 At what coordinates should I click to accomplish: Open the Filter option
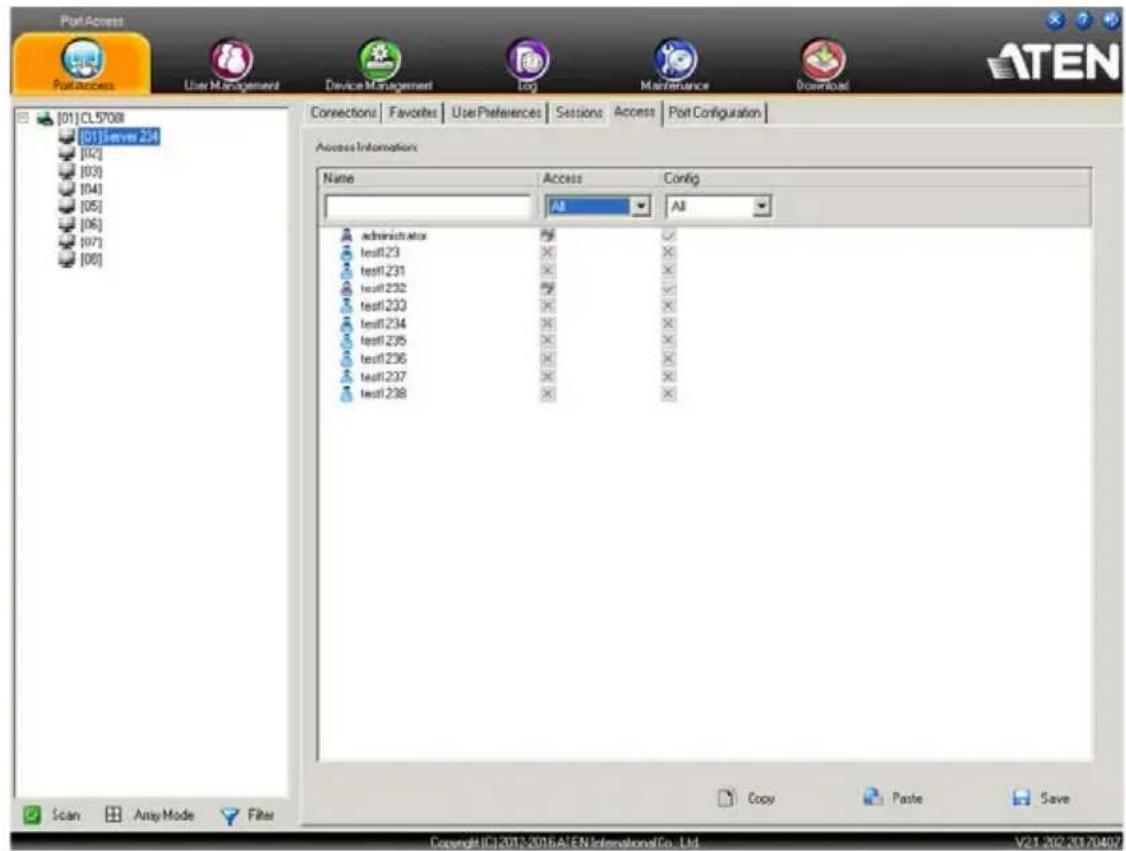click(247, 815)
